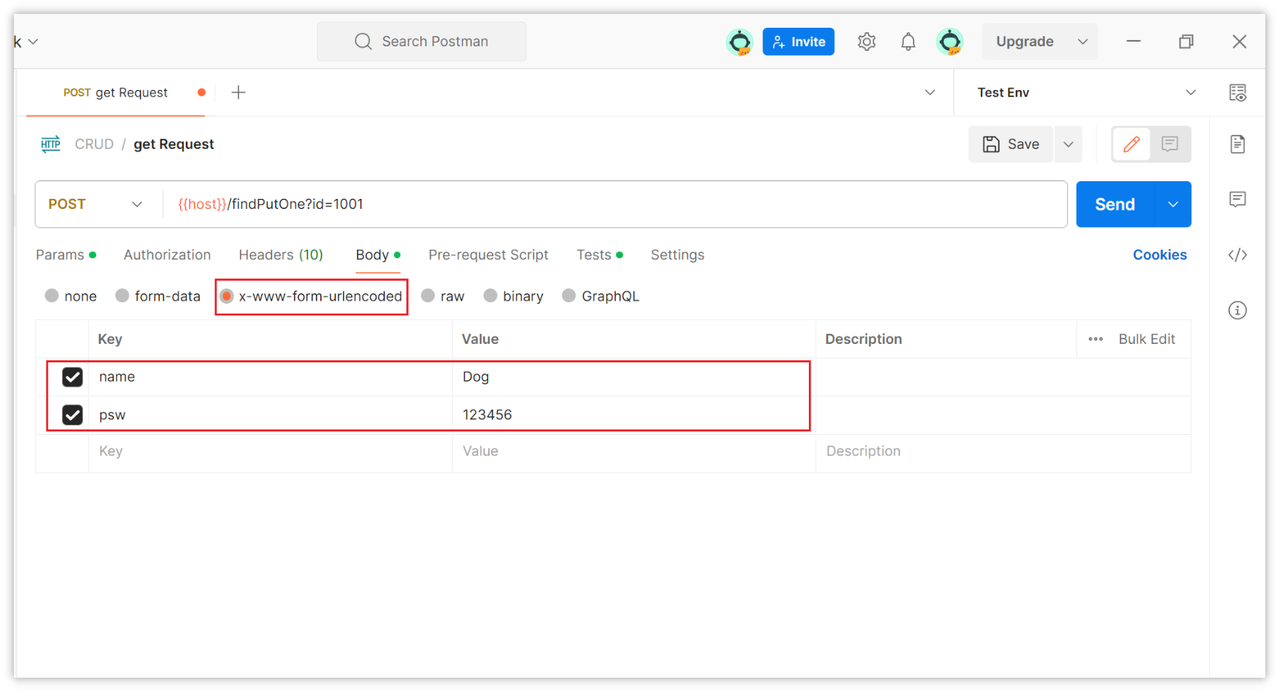Click the empty Value cell in new row

634,452
